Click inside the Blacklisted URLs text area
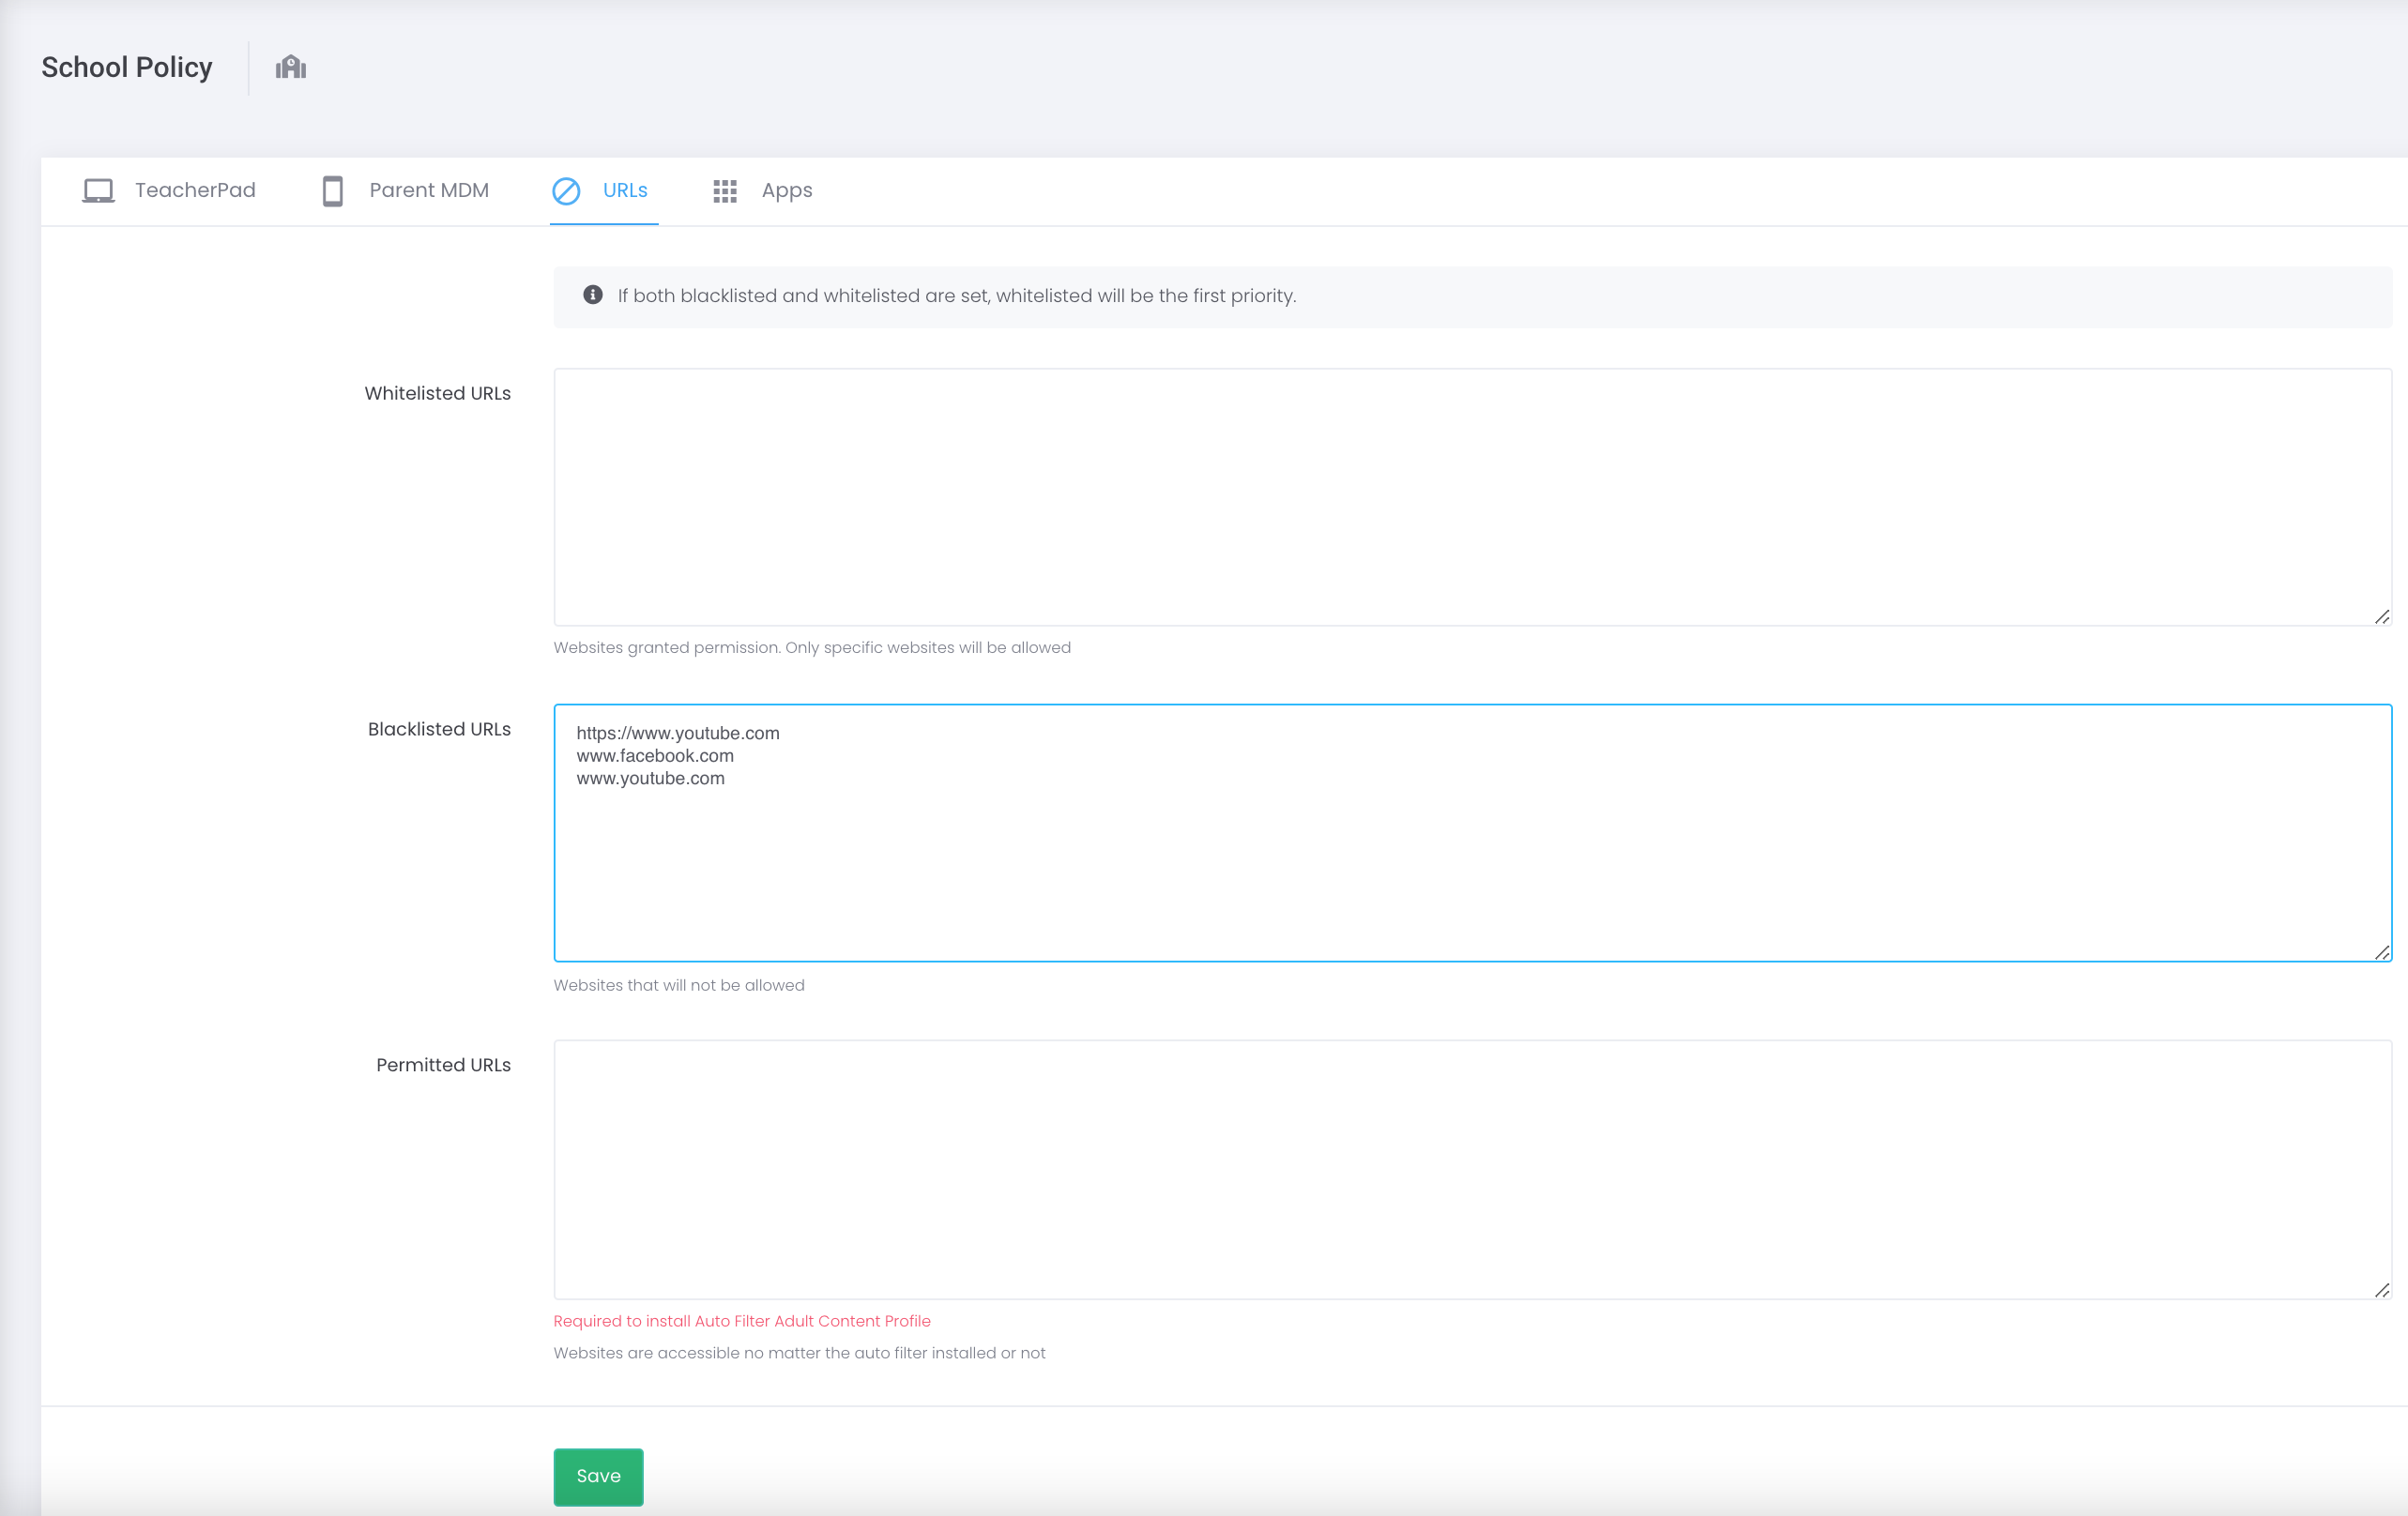 [x=1473, y=833]
